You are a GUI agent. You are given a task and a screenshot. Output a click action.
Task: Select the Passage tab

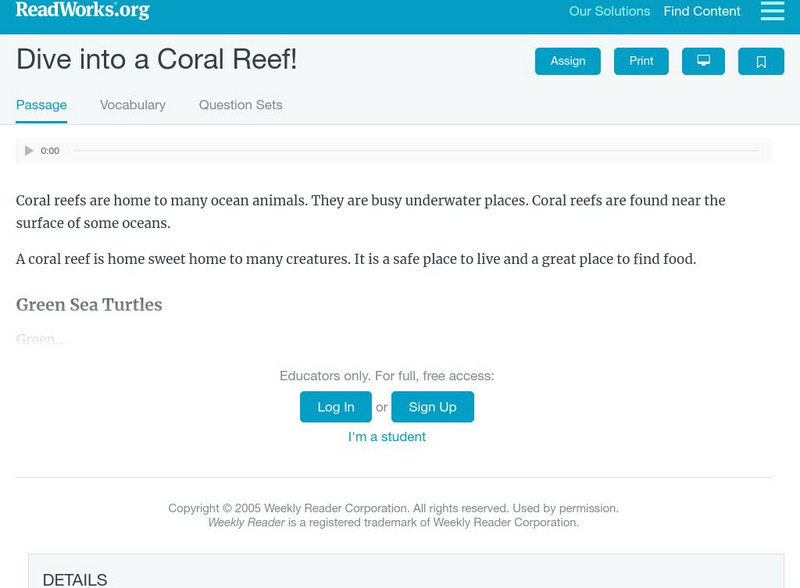point(41,105)
